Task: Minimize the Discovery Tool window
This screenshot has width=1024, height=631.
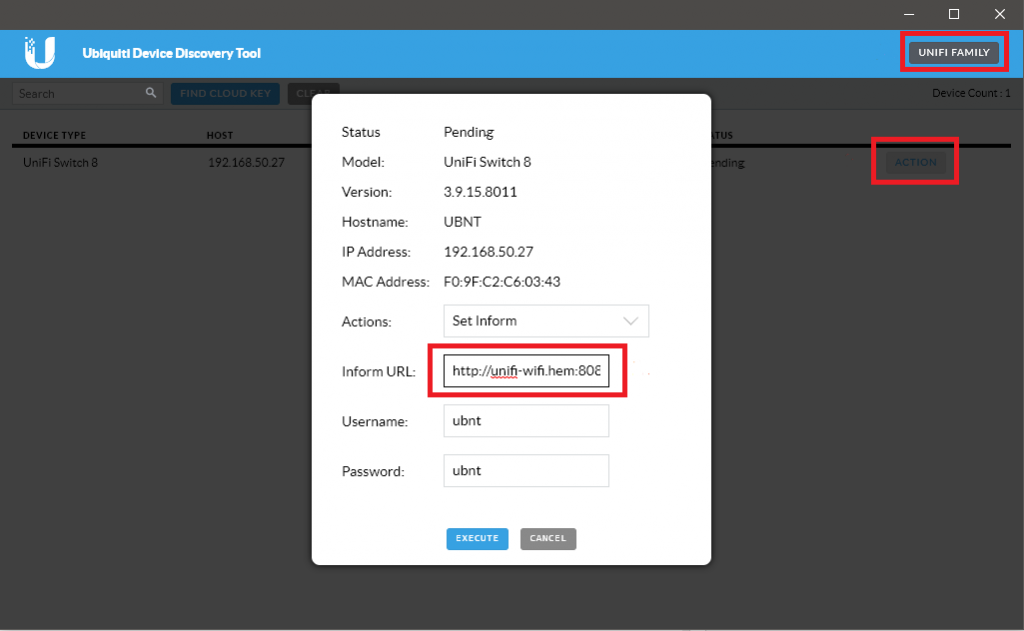Action: [908, 14]
